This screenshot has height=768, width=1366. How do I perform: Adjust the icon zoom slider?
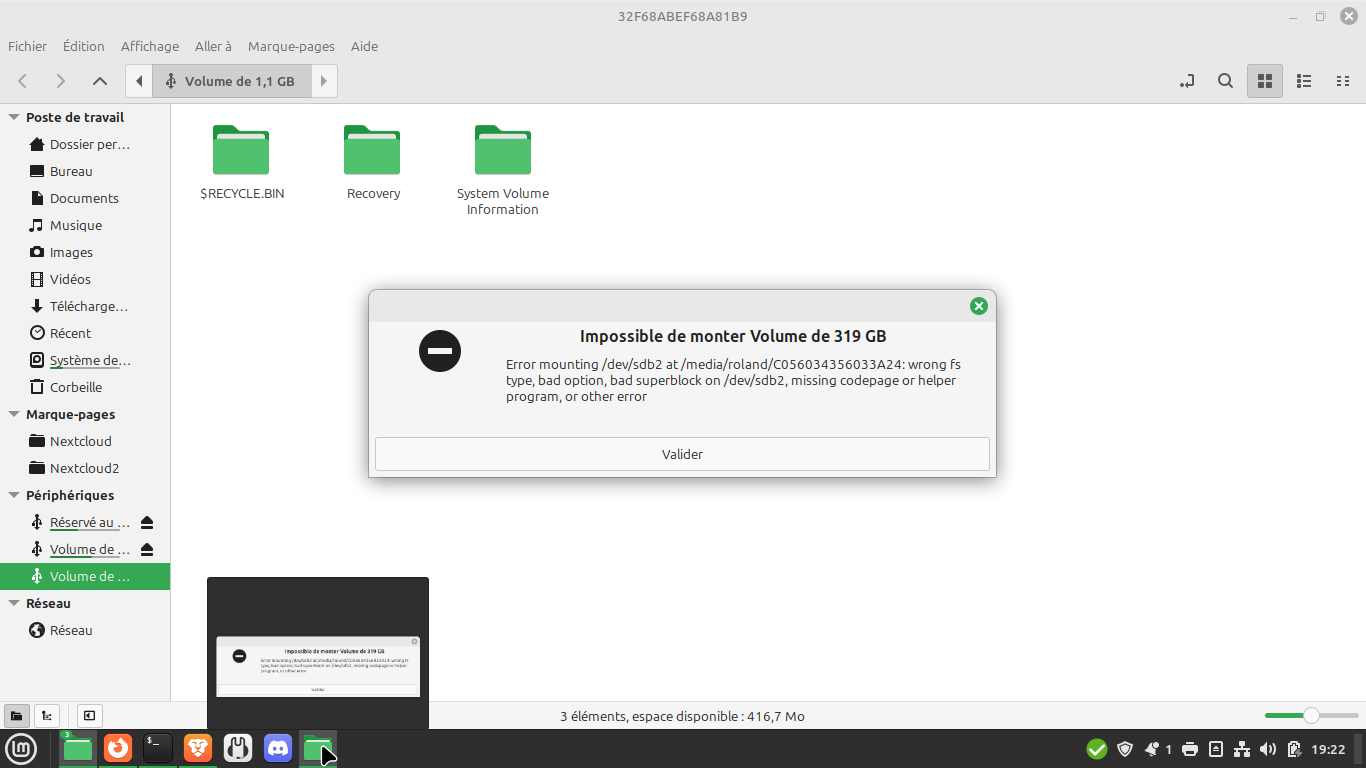(1310, 716)
